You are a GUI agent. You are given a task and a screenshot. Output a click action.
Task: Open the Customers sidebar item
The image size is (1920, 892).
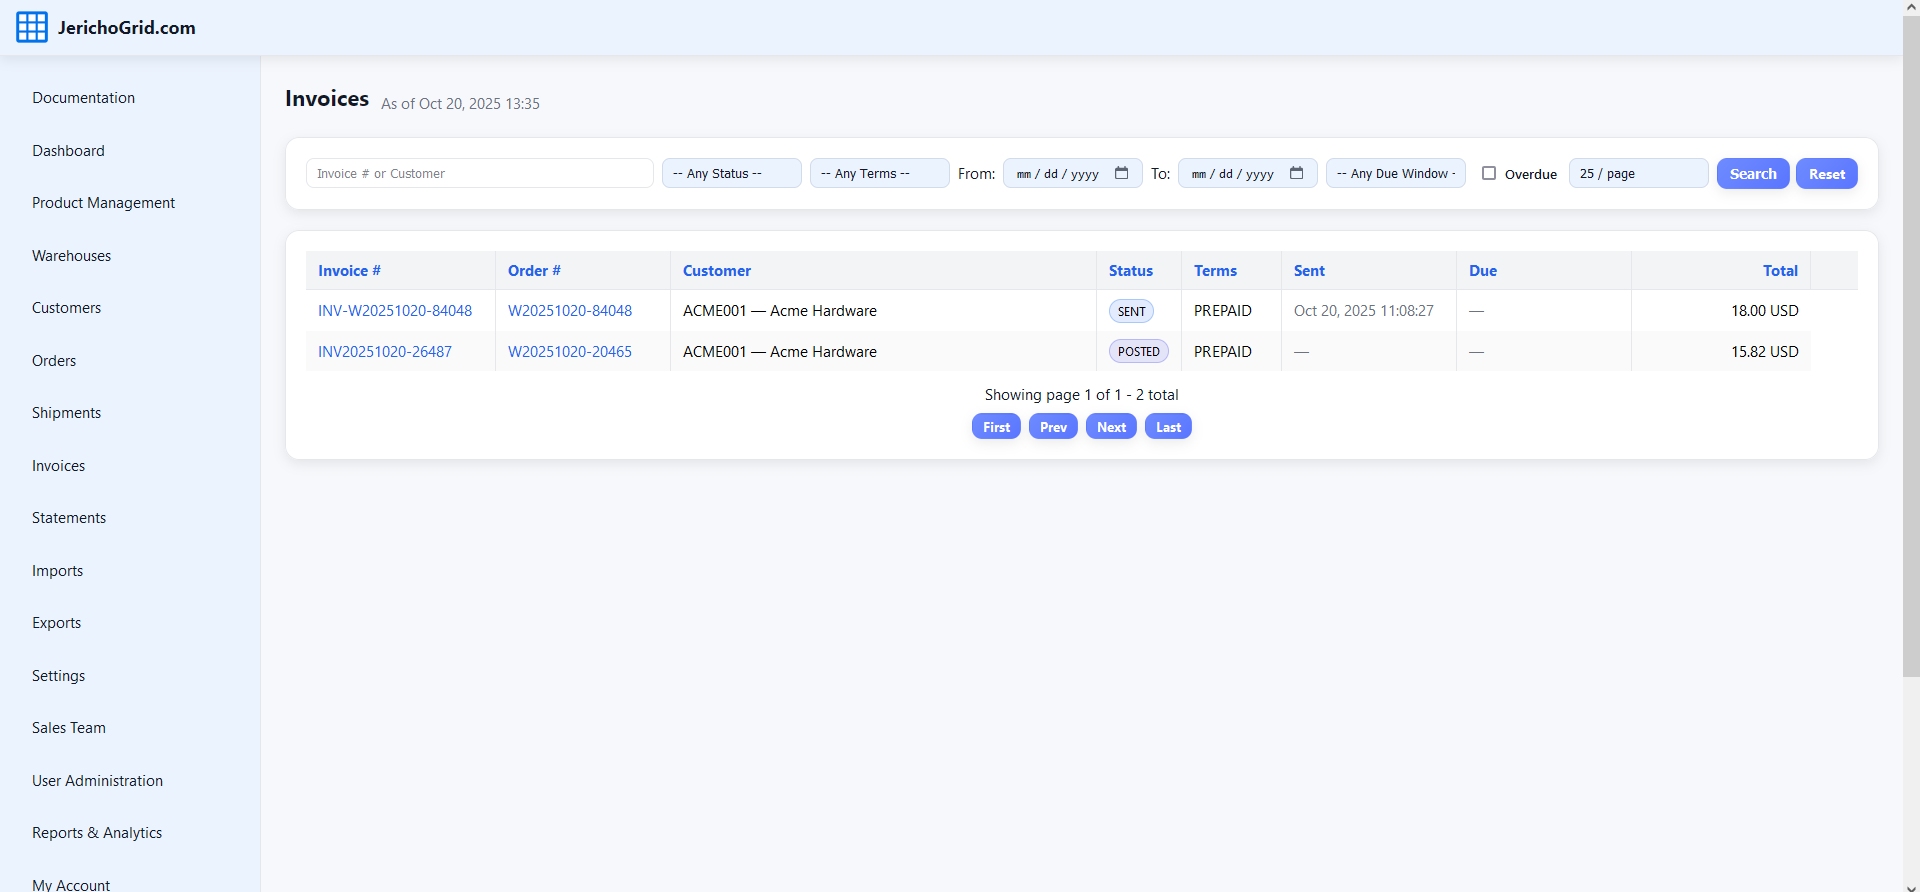coord(66,308)
